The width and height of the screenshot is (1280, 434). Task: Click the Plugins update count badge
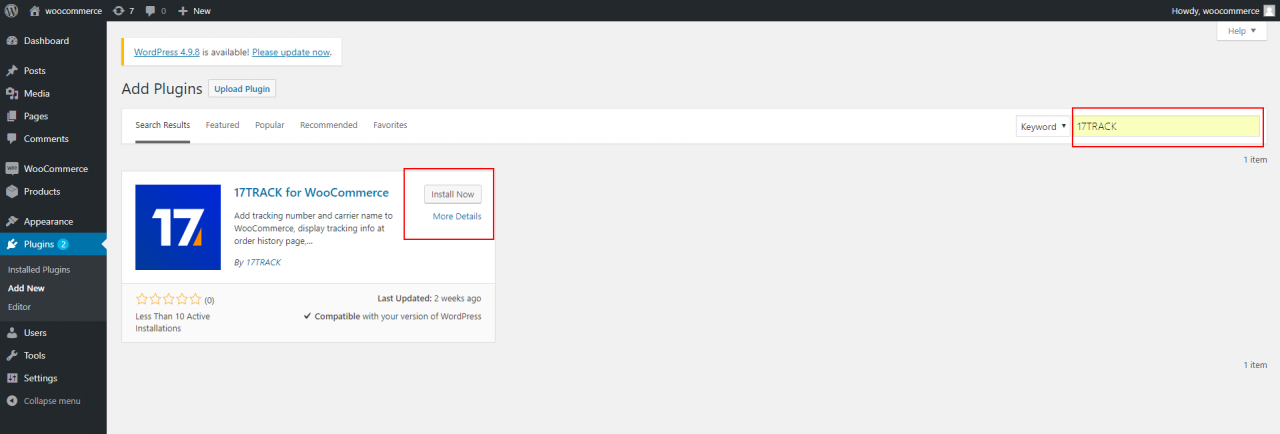63,244
